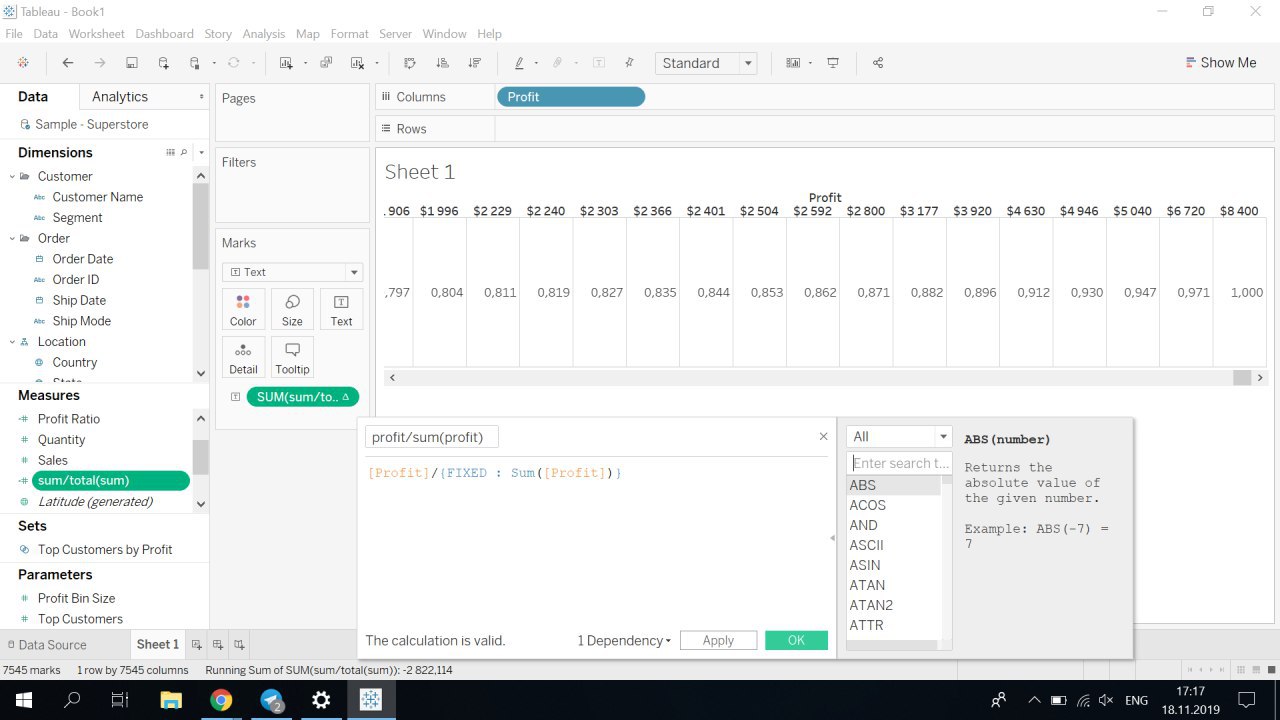Open the File menu
Viewport: 1280px width, 720px height.
14,33
